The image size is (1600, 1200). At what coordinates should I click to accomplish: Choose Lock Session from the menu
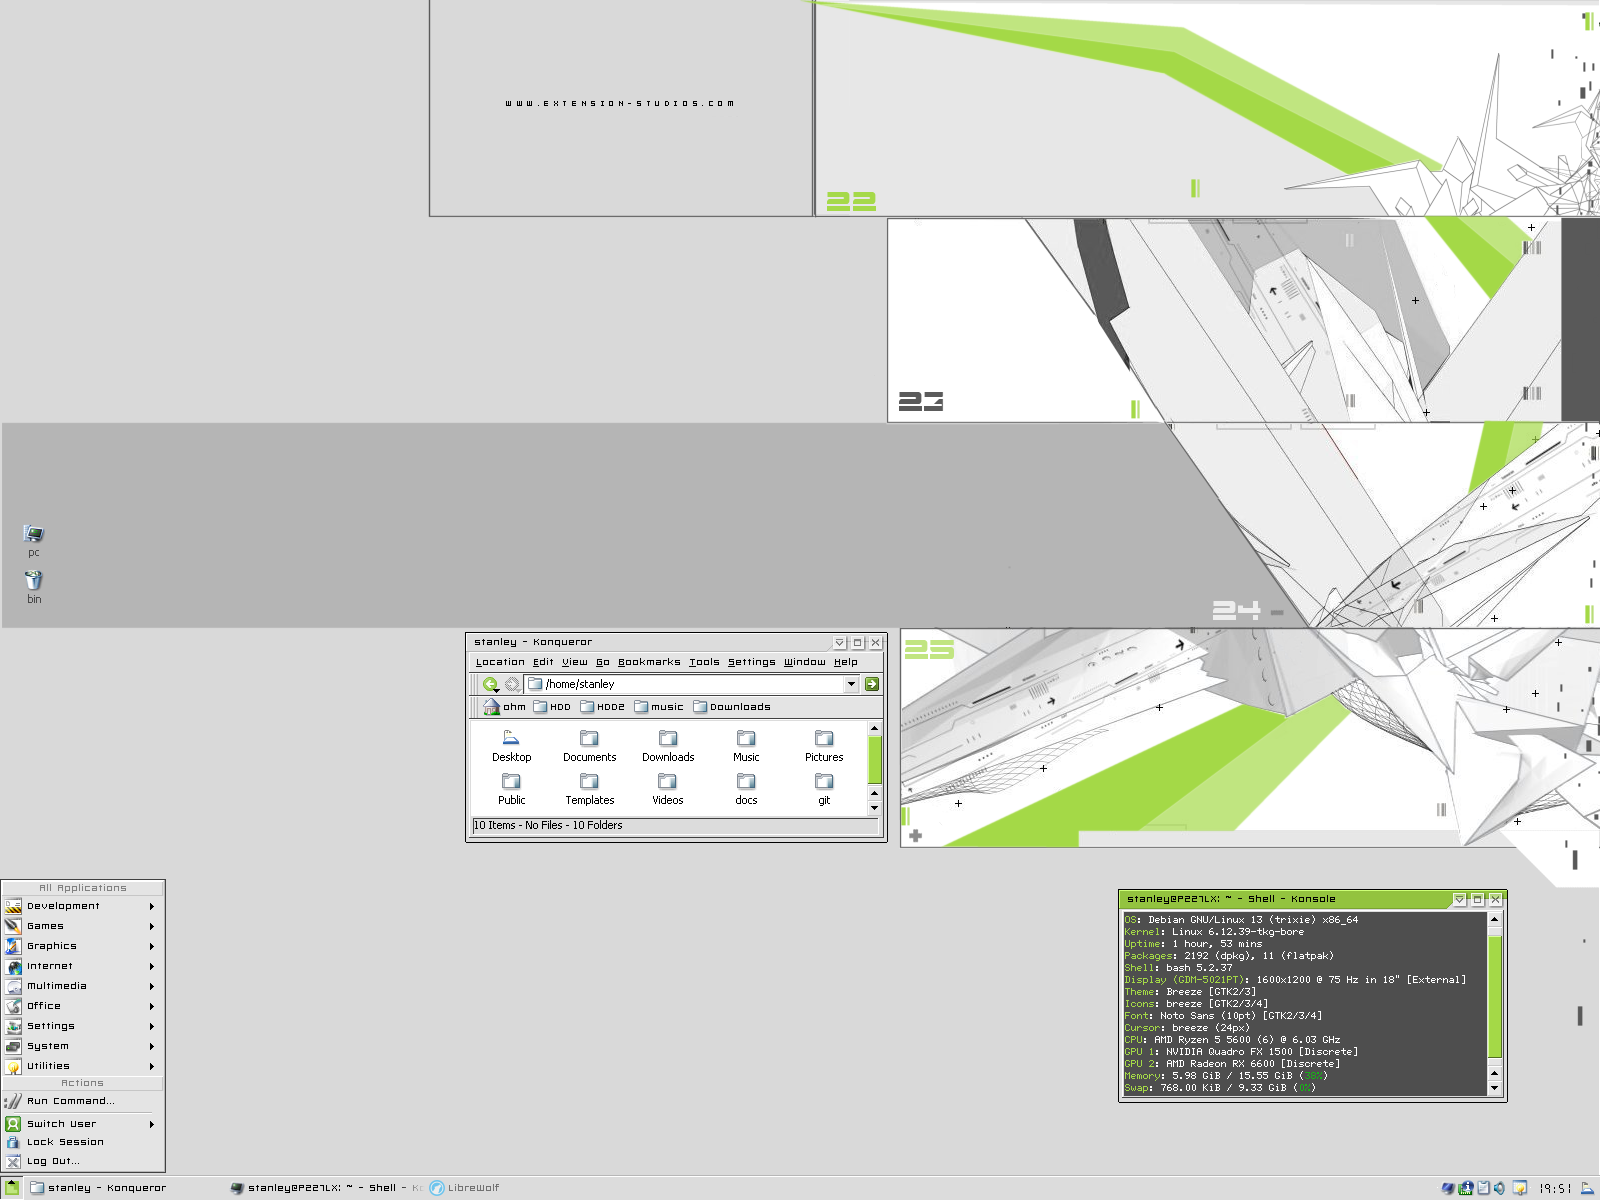[x=83, y=1142]
